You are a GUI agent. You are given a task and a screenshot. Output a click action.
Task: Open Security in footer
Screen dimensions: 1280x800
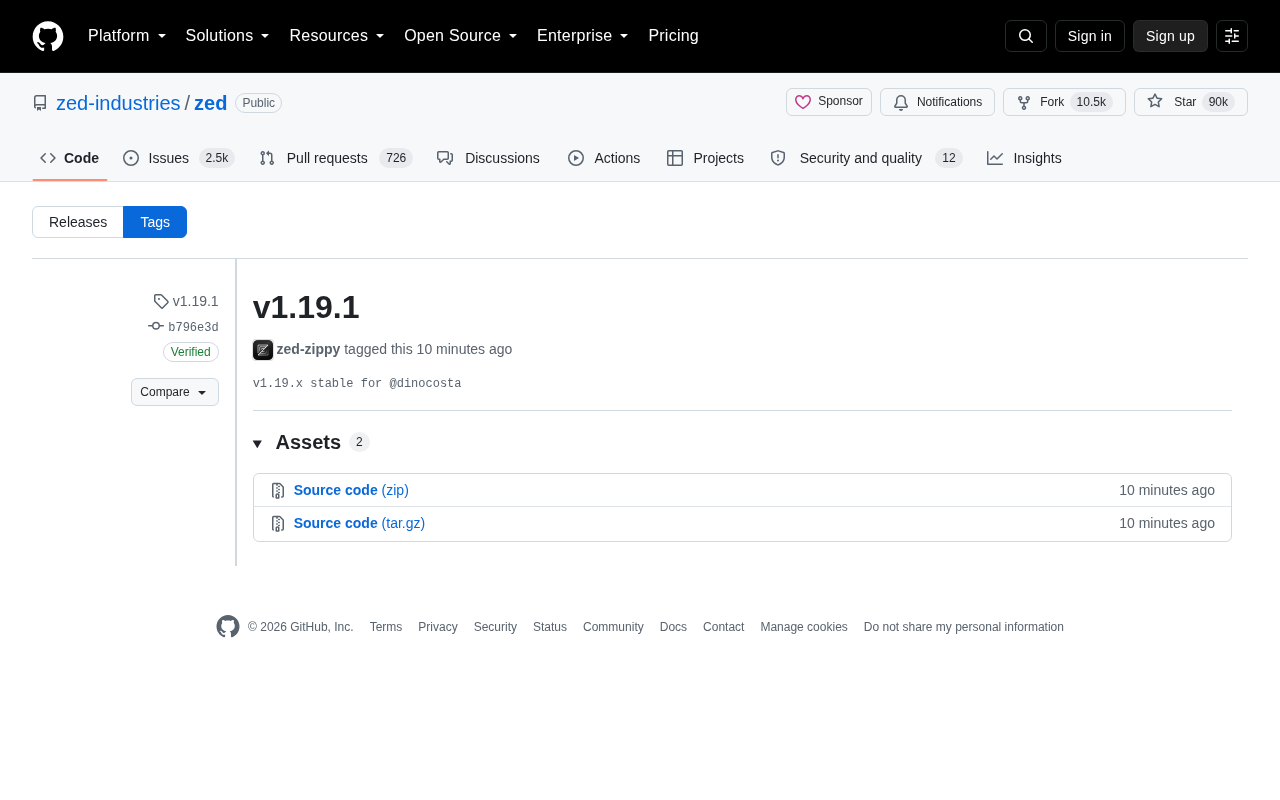pyautogui.click(x=495, y=627)
